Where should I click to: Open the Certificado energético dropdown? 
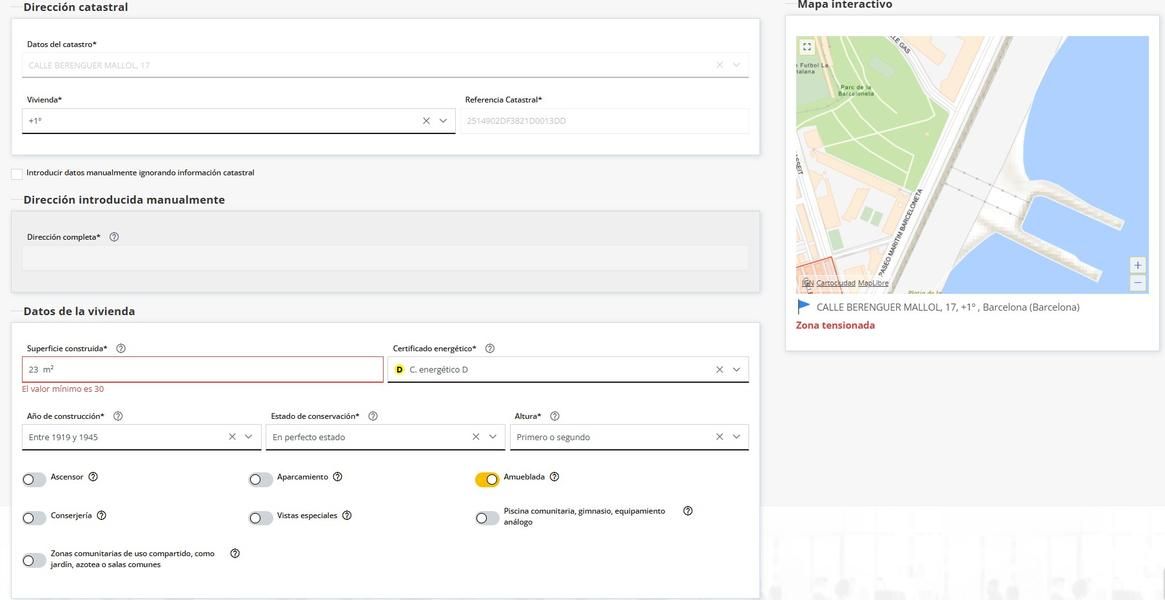click(736, 370)
